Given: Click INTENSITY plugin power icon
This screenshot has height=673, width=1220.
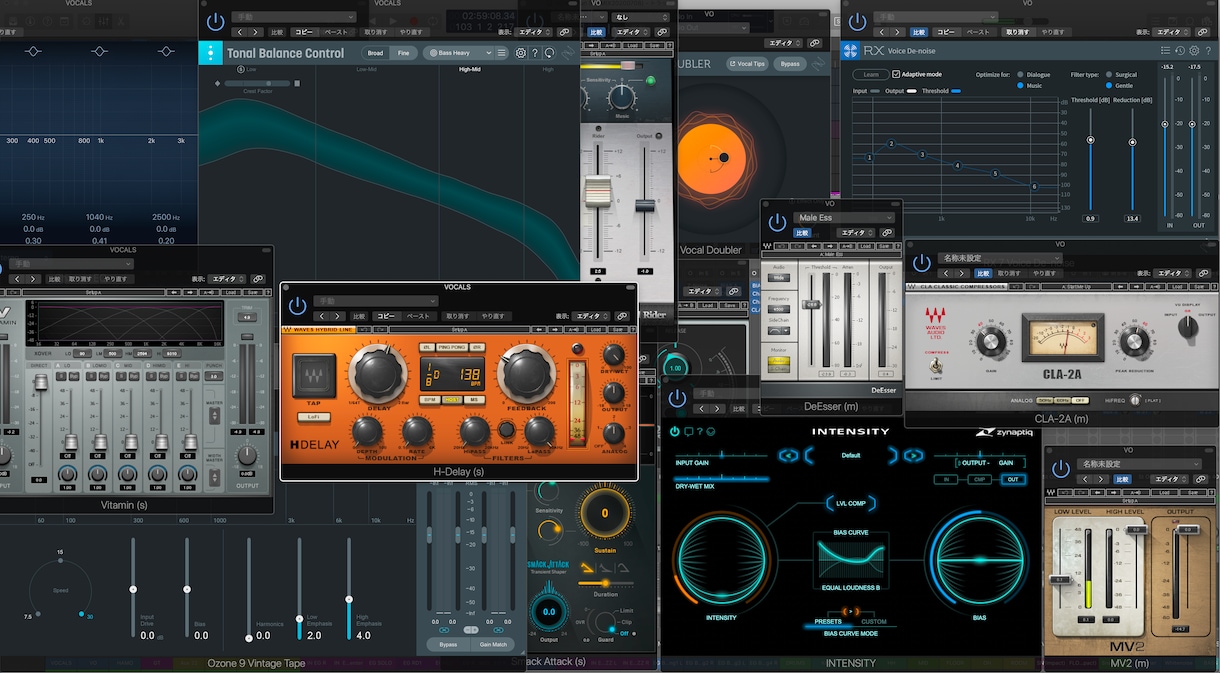Looking at the screenshot, I should point(675,431).
